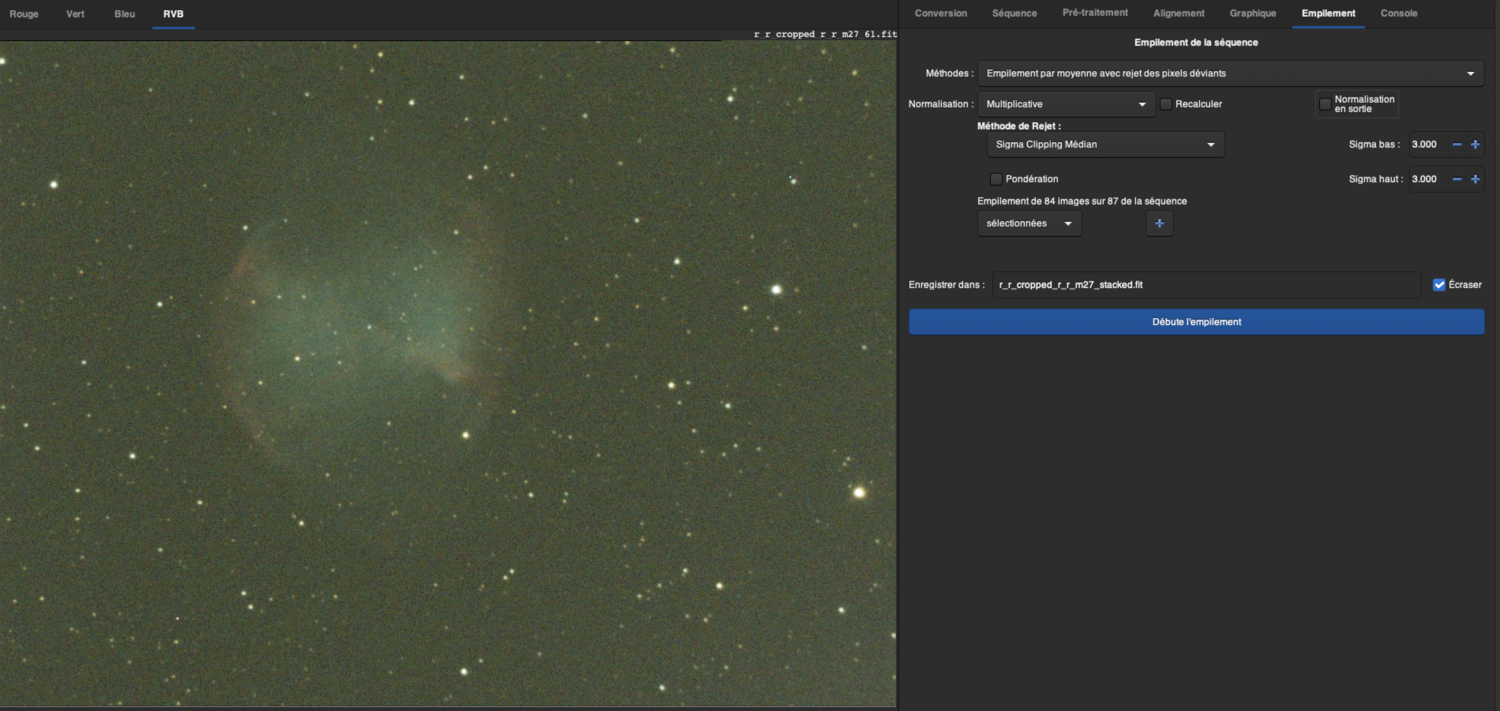The width and height of the screenshot is (1500, 711).
Task: Expand the Normalisation Multiplicative dropdown
Action: point(1066,104)
